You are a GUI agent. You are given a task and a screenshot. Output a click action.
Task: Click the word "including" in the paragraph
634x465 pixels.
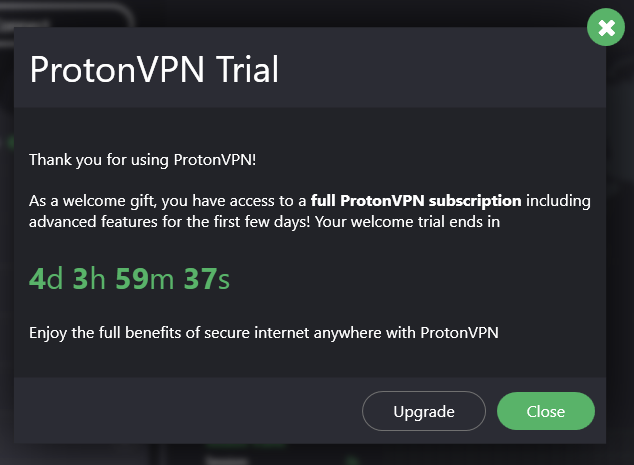coord(559,201)
